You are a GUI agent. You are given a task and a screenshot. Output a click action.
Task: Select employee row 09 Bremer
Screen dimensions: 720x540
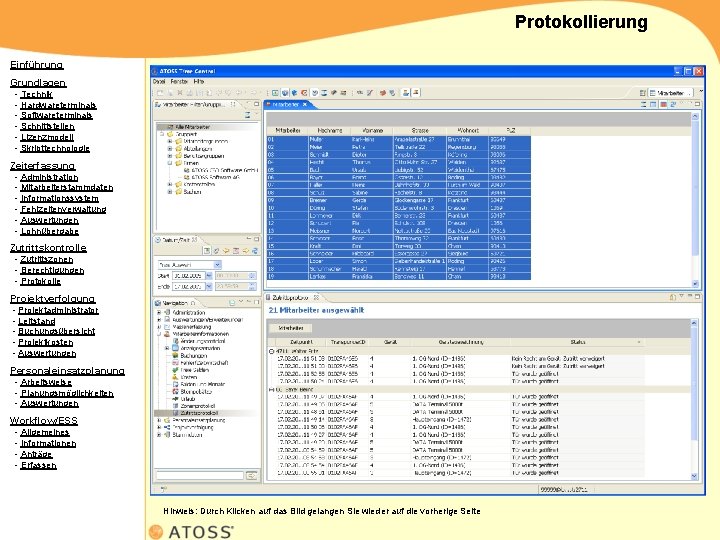coord(399,200)
